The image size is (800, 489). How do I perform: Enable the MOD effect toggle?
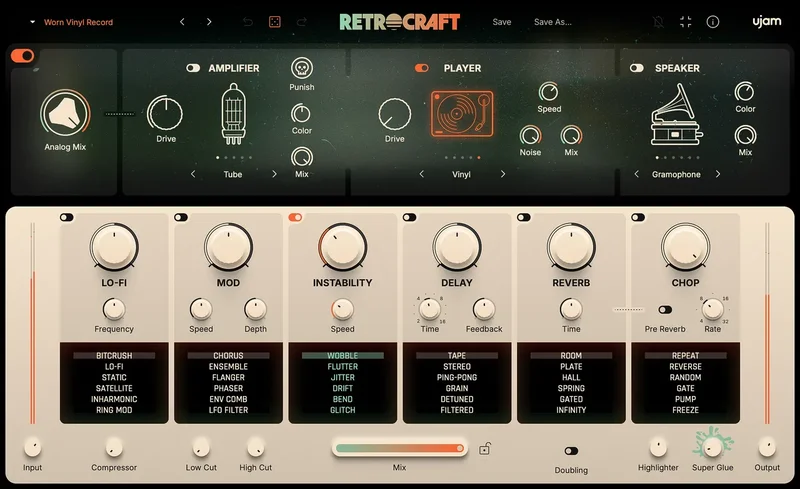[x=181, y=217]
